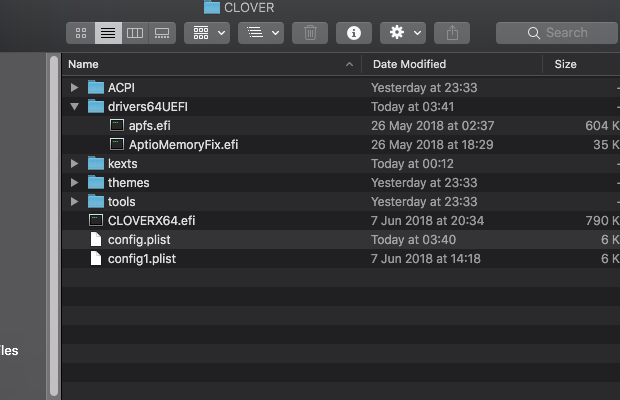Sort by Date Modified column header
This screenshot has height=400, width=620.
(452, 64)
